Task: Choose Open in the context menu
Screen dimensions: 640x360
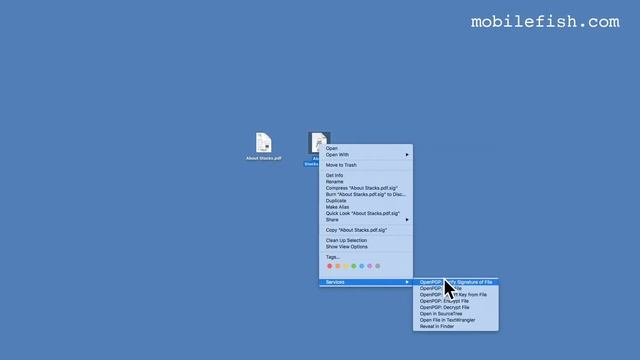Action: [366, 148]
